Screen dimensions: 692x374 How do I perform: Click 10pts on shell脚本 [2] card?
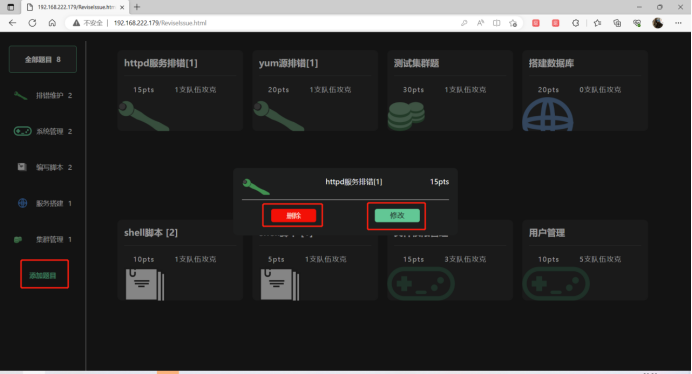pyautogui.click(x=143, y=259)
